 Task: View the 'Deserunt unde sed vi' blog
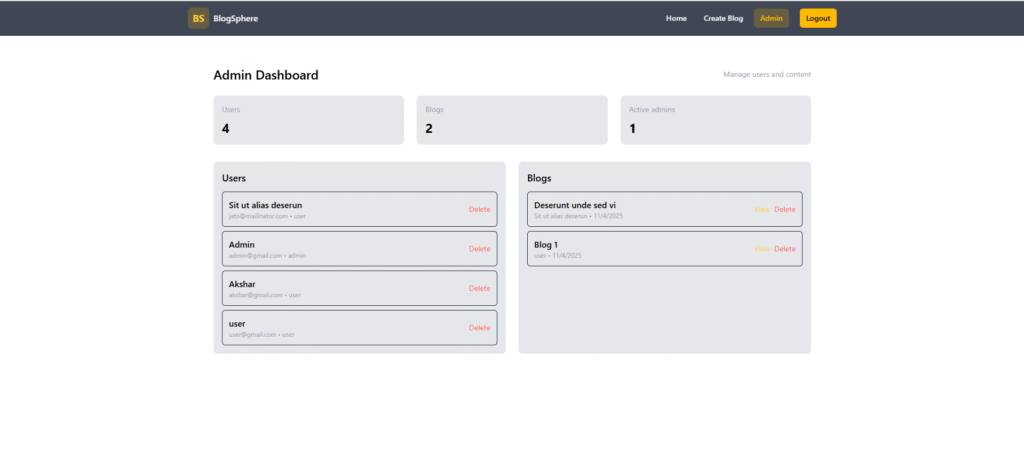point(762,209)
